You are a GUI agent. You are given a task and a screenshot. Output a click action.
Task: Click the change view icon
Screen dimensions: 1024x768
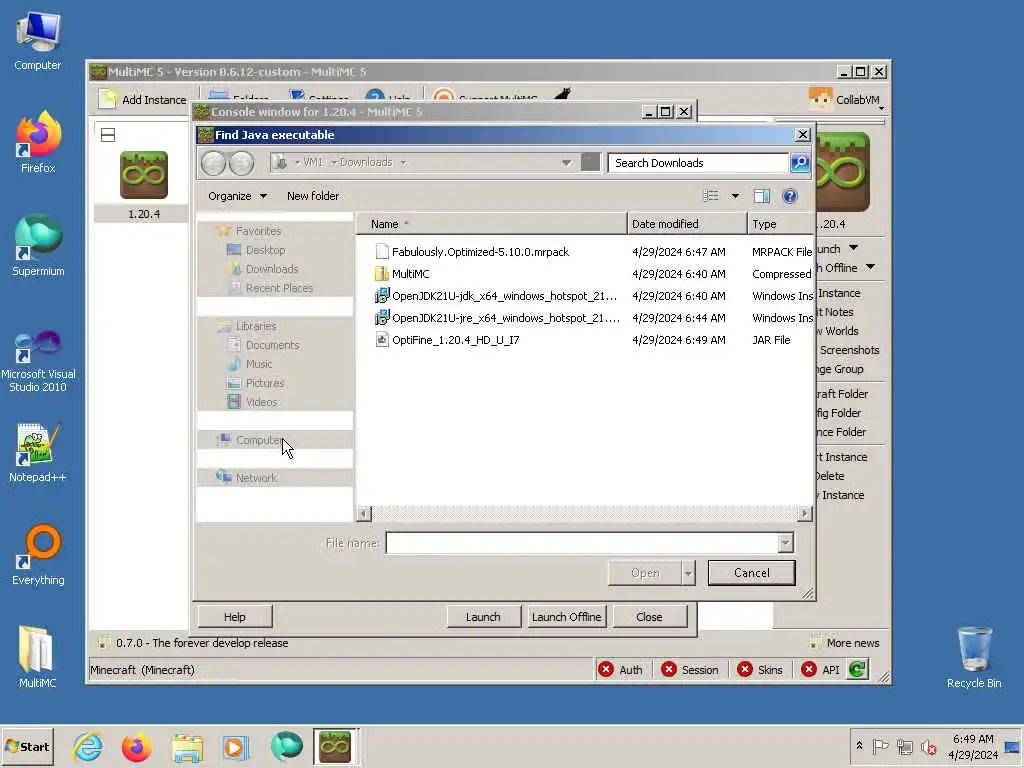pos(711,196)
